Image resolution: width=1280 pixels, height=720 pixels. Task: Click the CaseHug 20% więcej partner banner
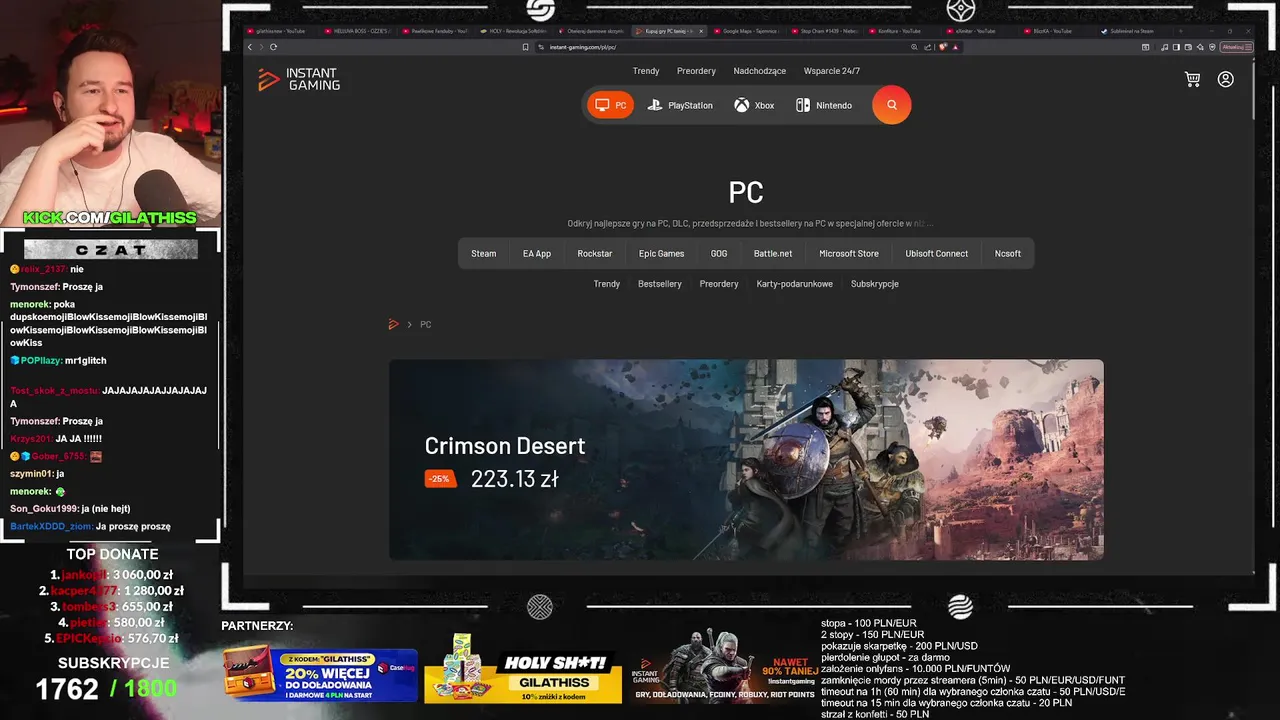pyautogui.click(x=320, y=673)
